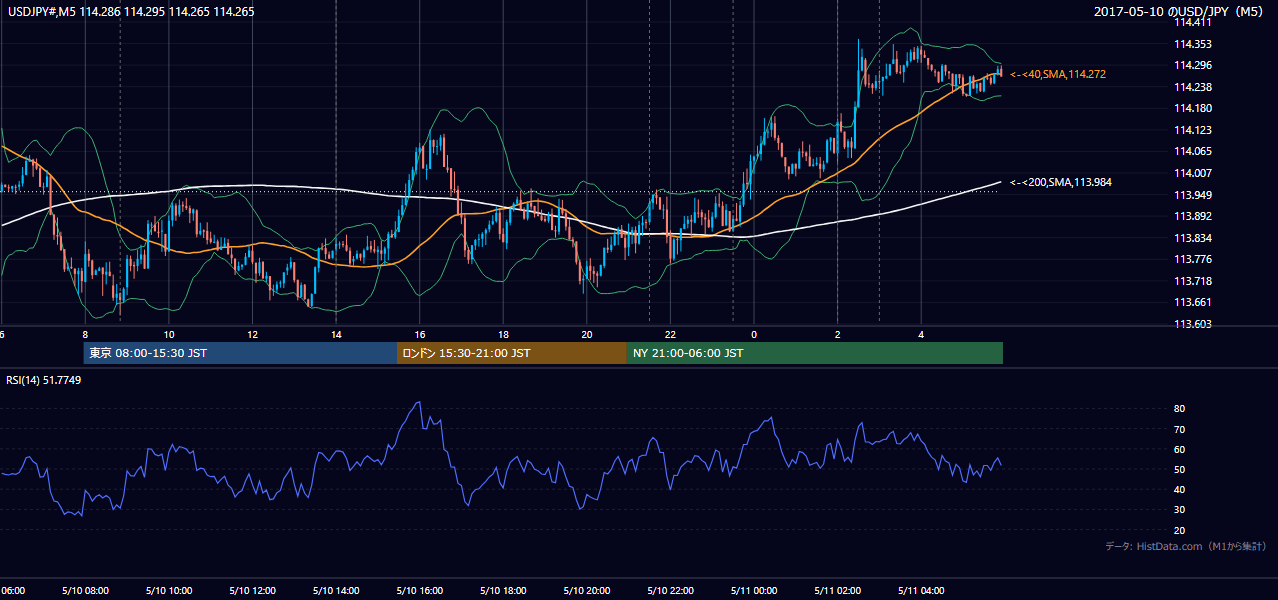Screen dimensions: 1278x600
Task: Click RSI scale value 80
Action: coord(1180,409)
